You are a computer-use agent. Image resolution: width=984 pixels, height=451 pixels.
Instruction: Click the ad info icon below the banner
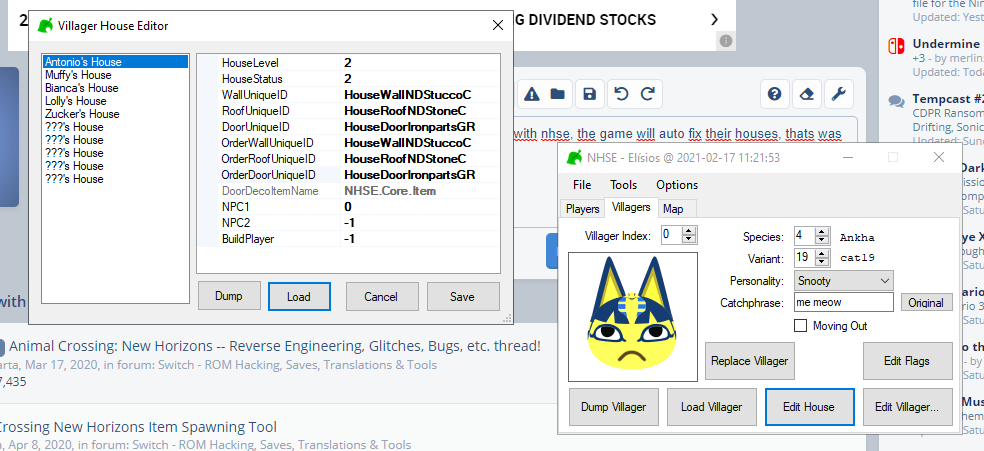[725, 41]
